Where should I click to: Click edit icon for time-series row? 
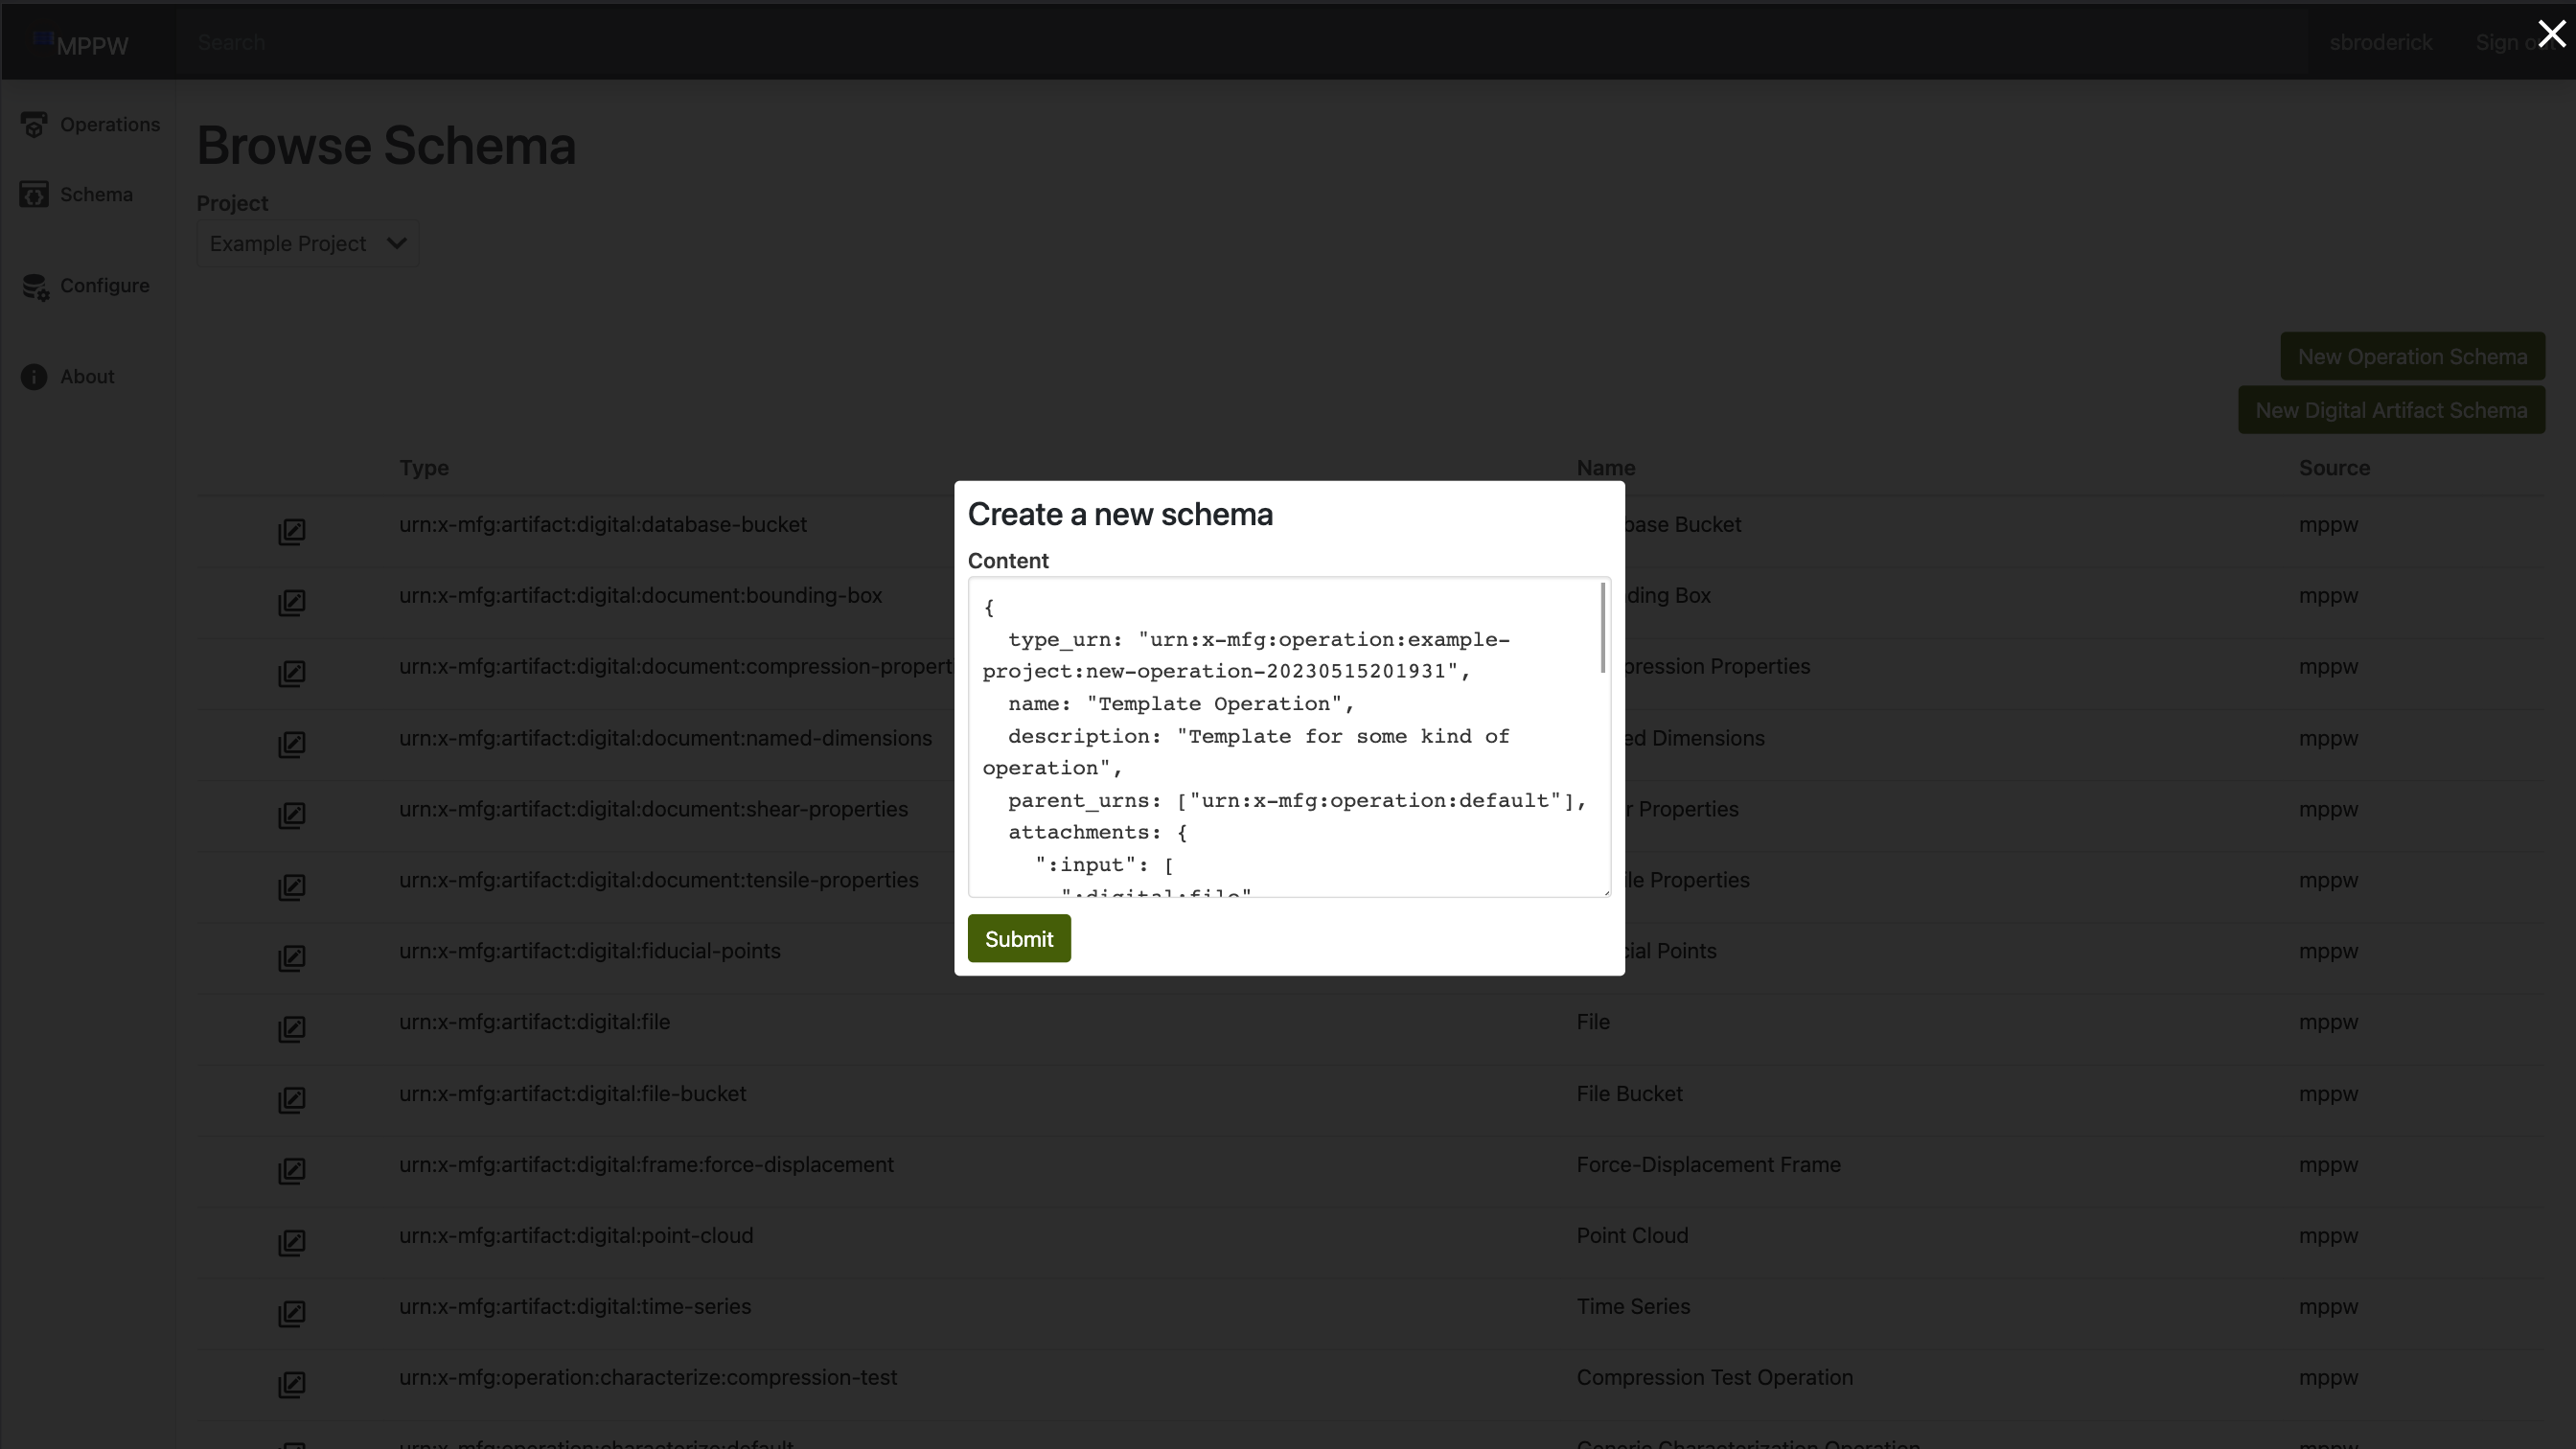click(291, 1313)
